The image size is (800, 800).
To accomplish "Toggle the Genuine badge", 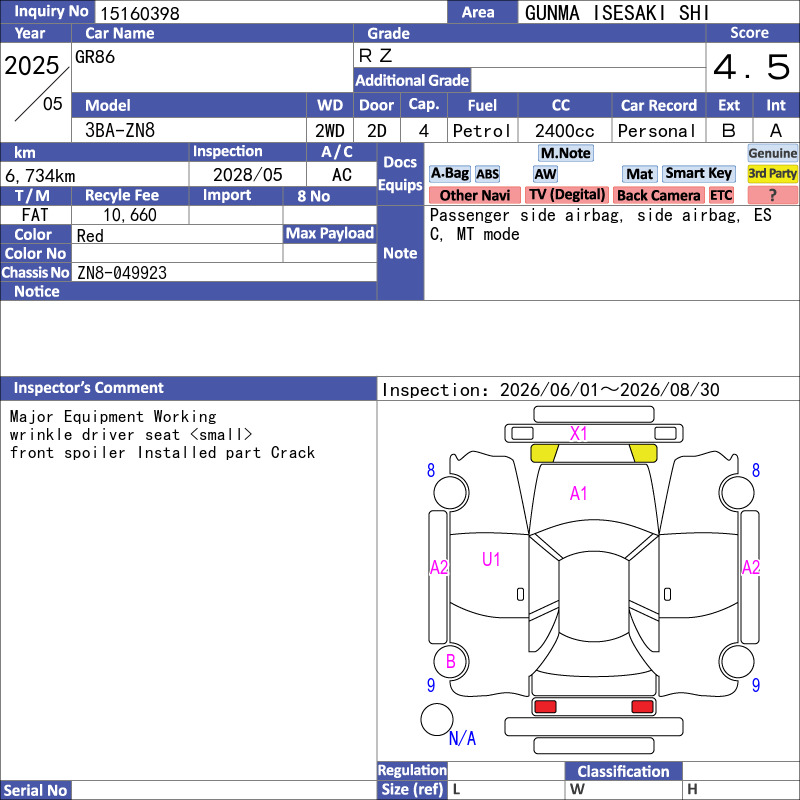I will [x=772, y=153].
